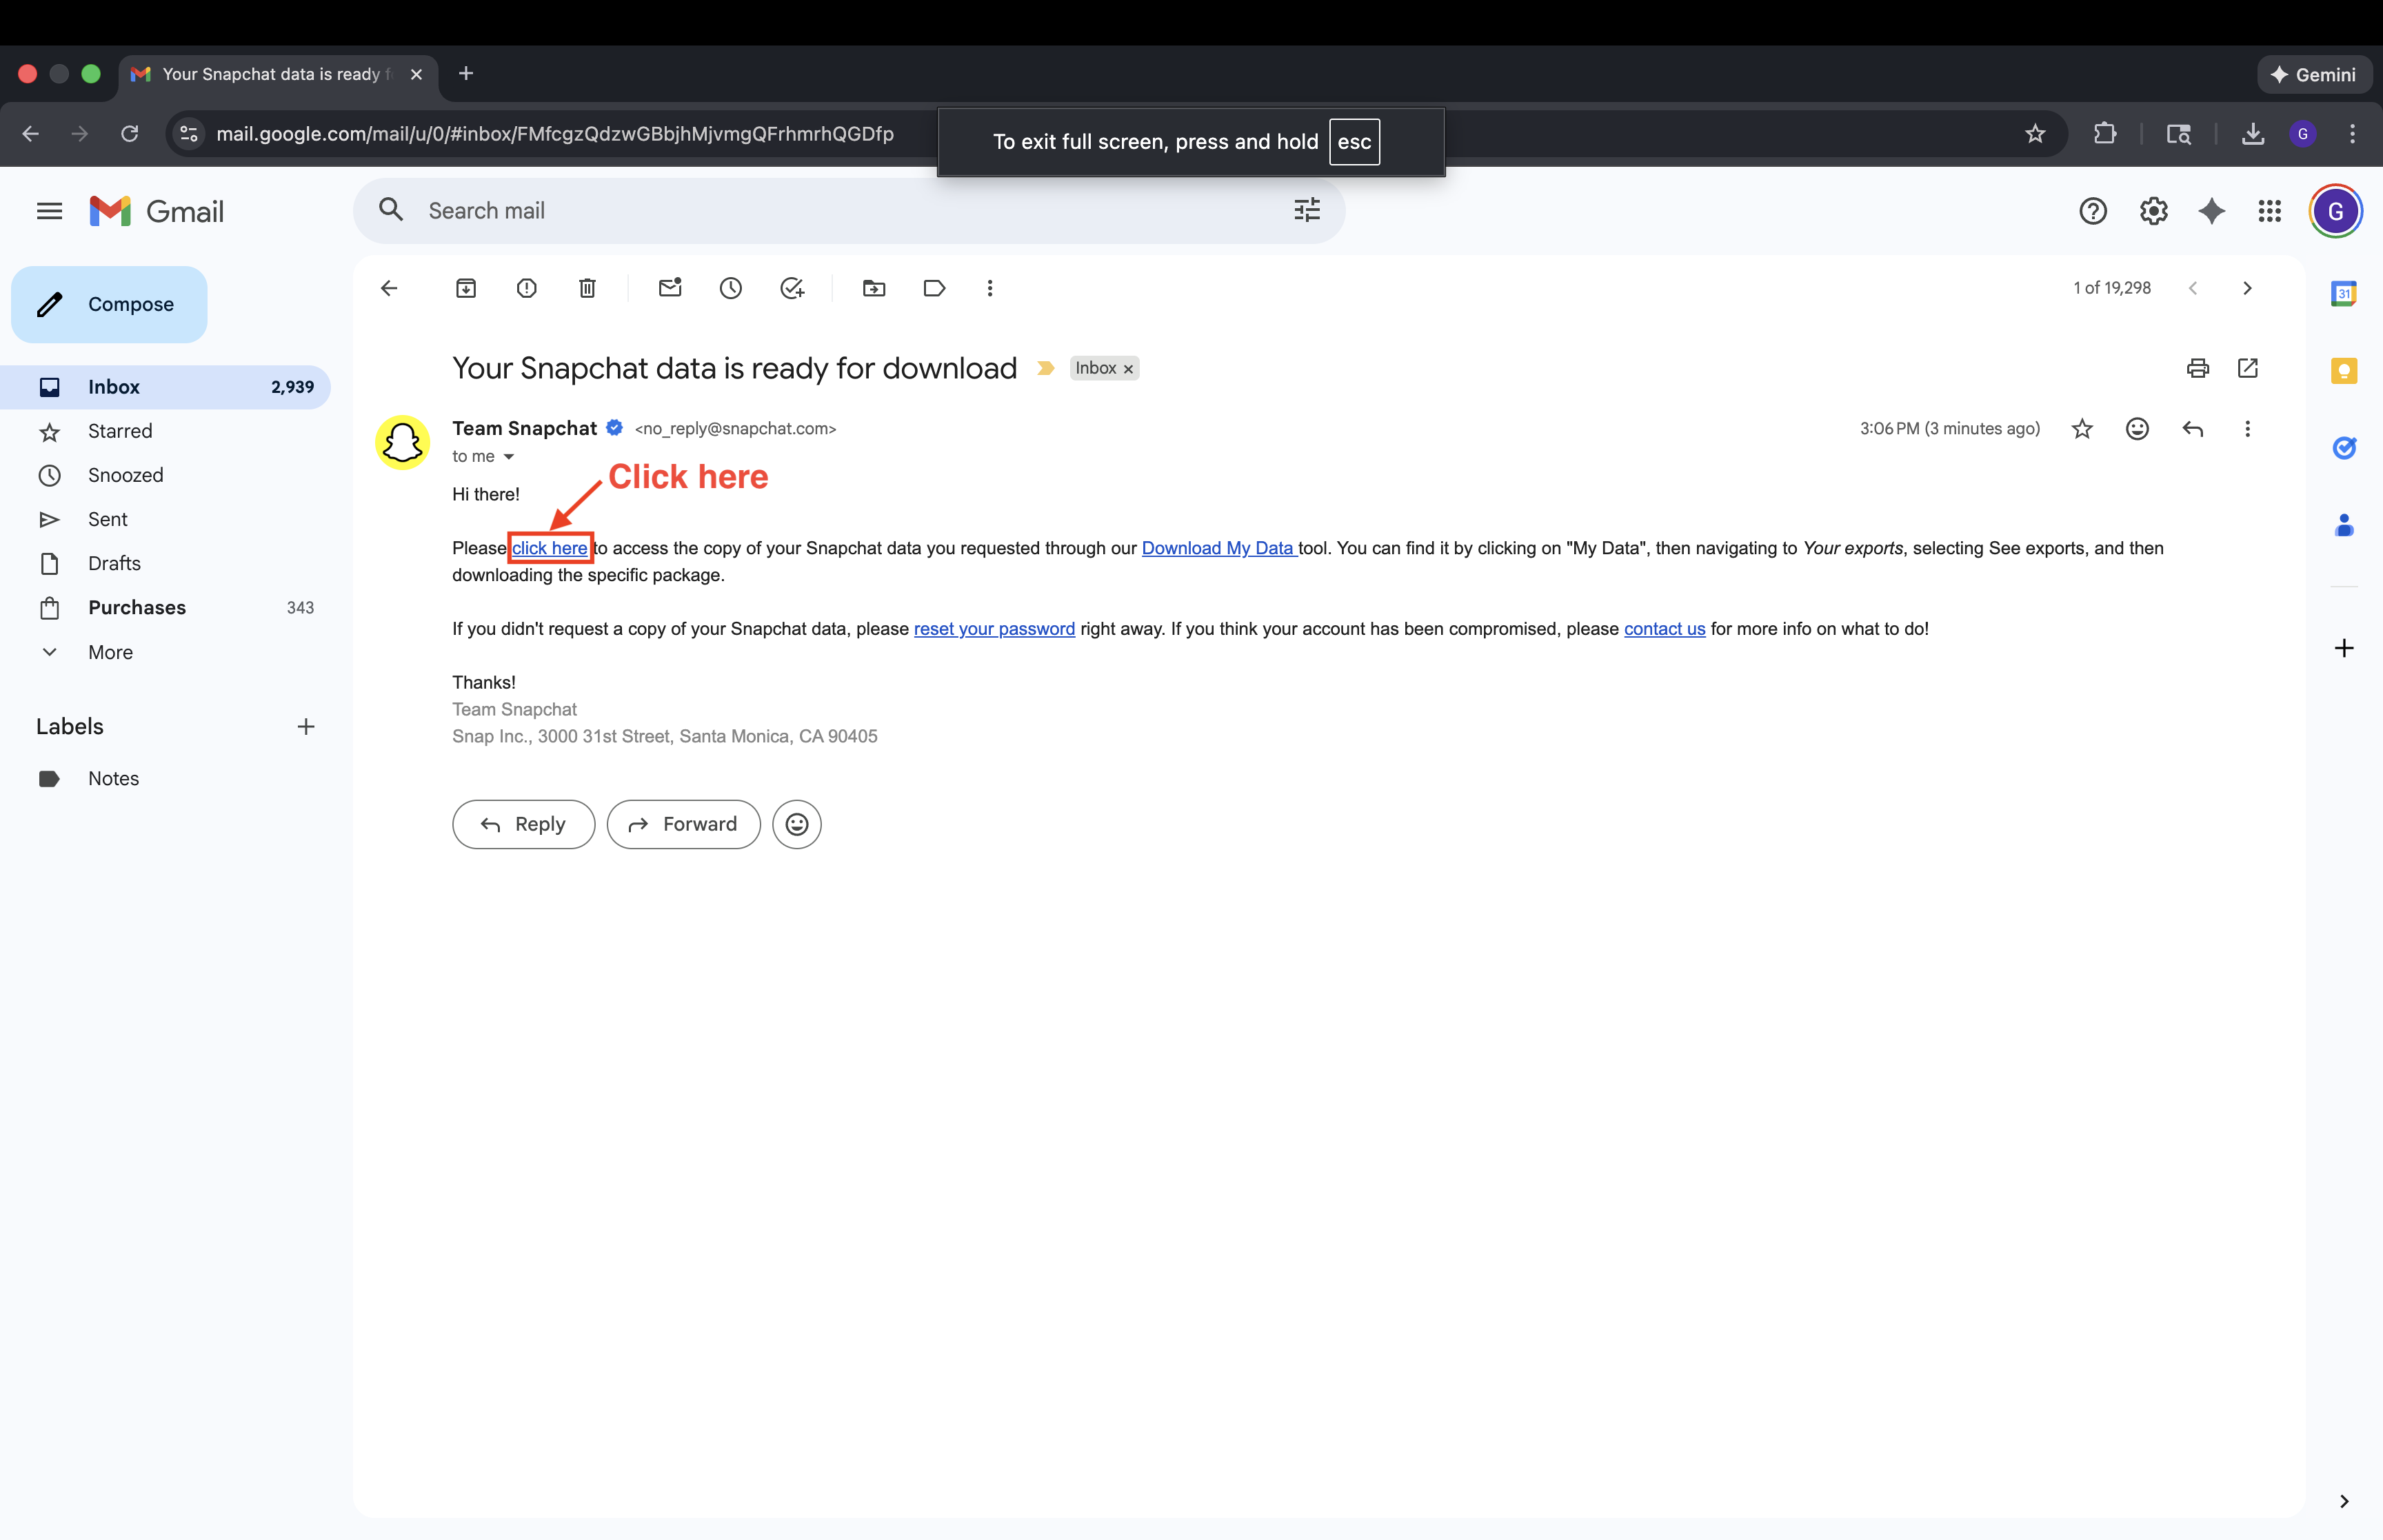Viewport: 2383px width, 1540px height.
Task: Snooze this email
Action: (731, 288)
